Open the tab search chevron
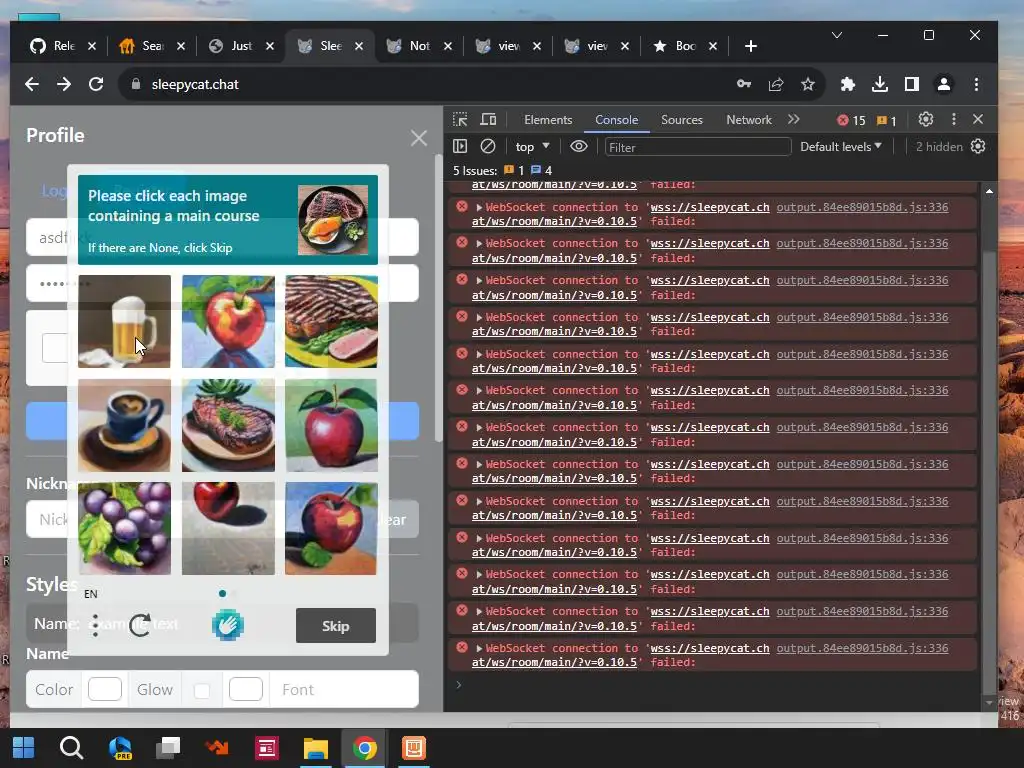Viewport: 1024px width, 768px height. (x=837, y=35)
